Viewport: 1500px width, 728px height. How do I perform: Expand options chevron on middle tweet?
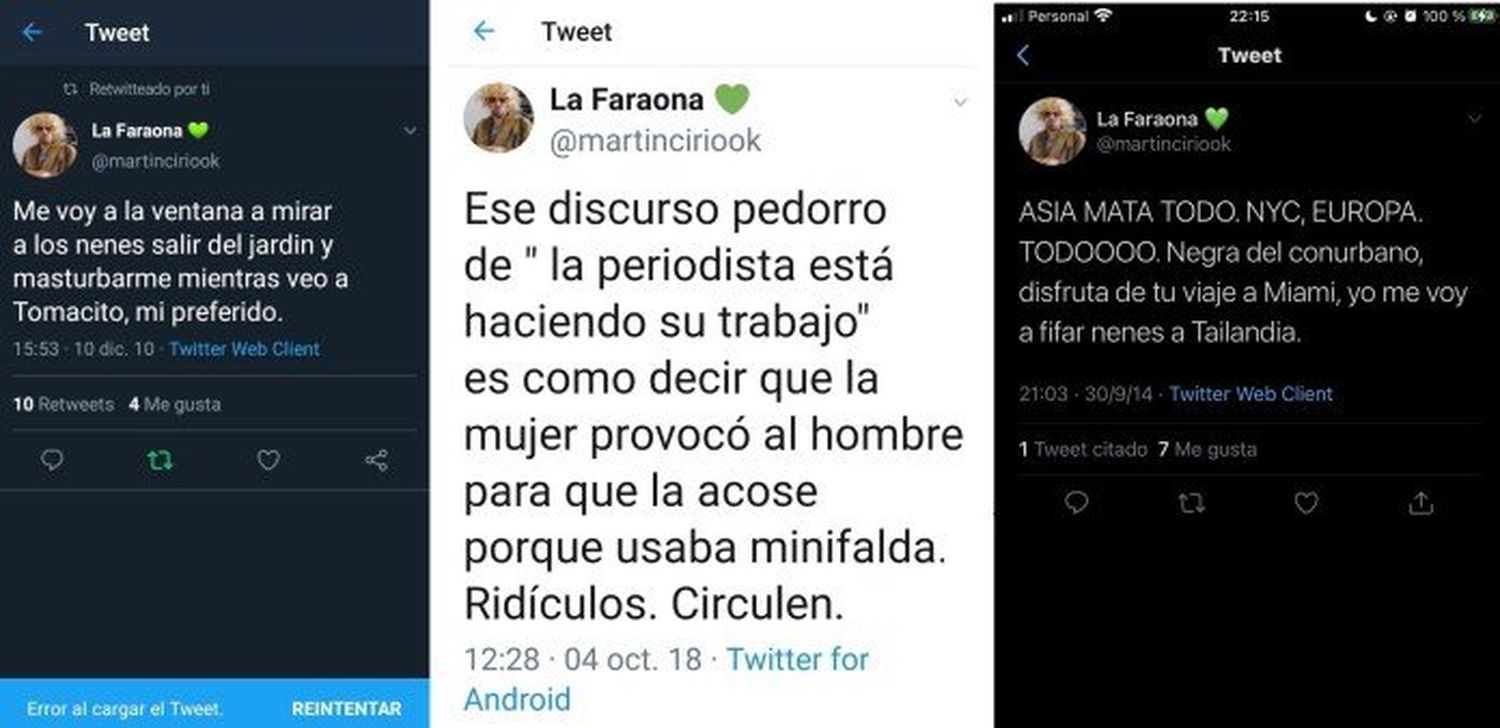[960, 102]
